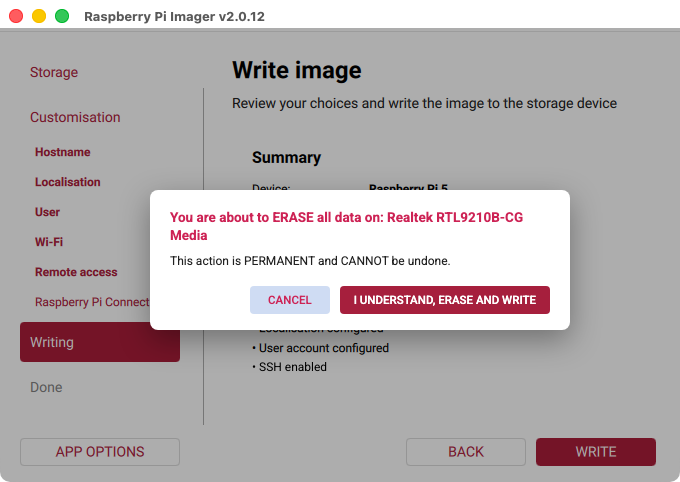Click the 'Summary' heading
Screen dimensions: 680x482
[x=286, y=157]
